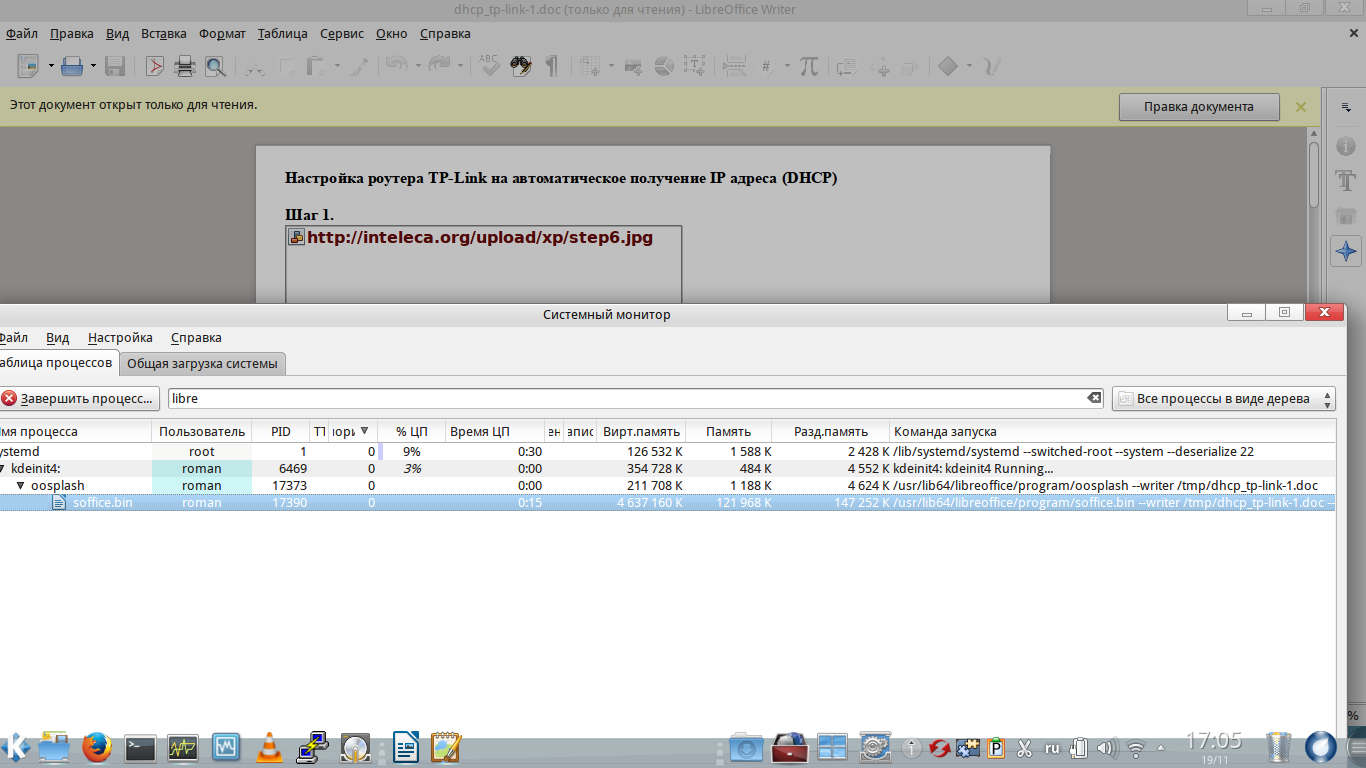Viewport: 1366px width, 768px height.
Task: Sort by PID column header
Action: click(x=281, y=431)
